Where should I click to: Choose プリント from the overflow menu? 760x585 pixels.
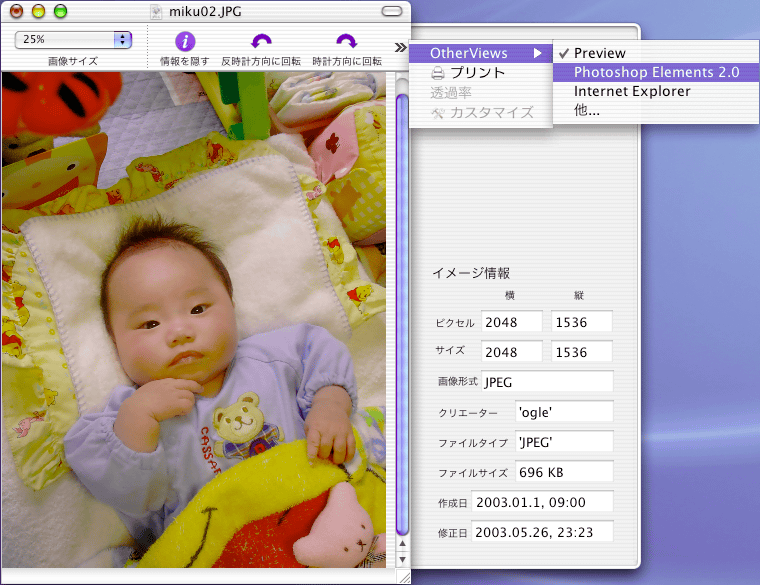(481, 73)
